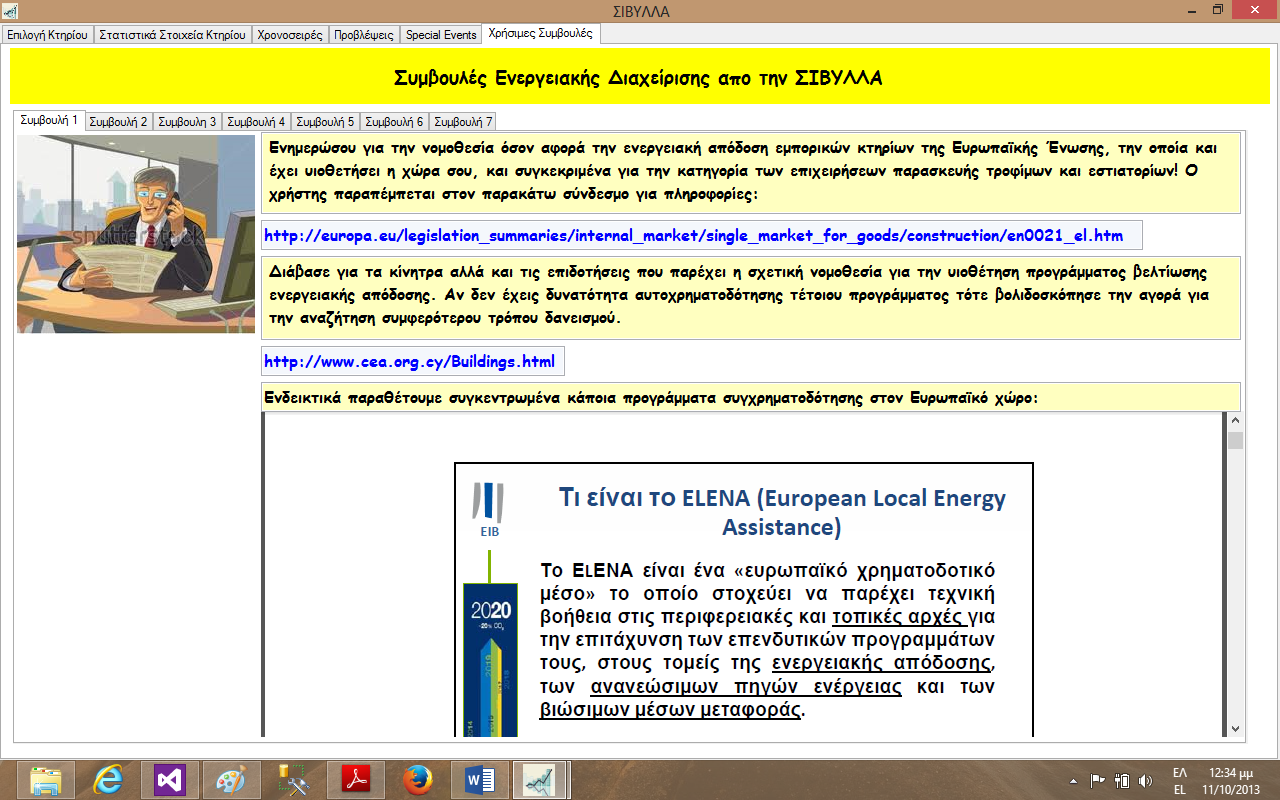Open the cea.org.cy Buildings link

[x=409, y=361]
